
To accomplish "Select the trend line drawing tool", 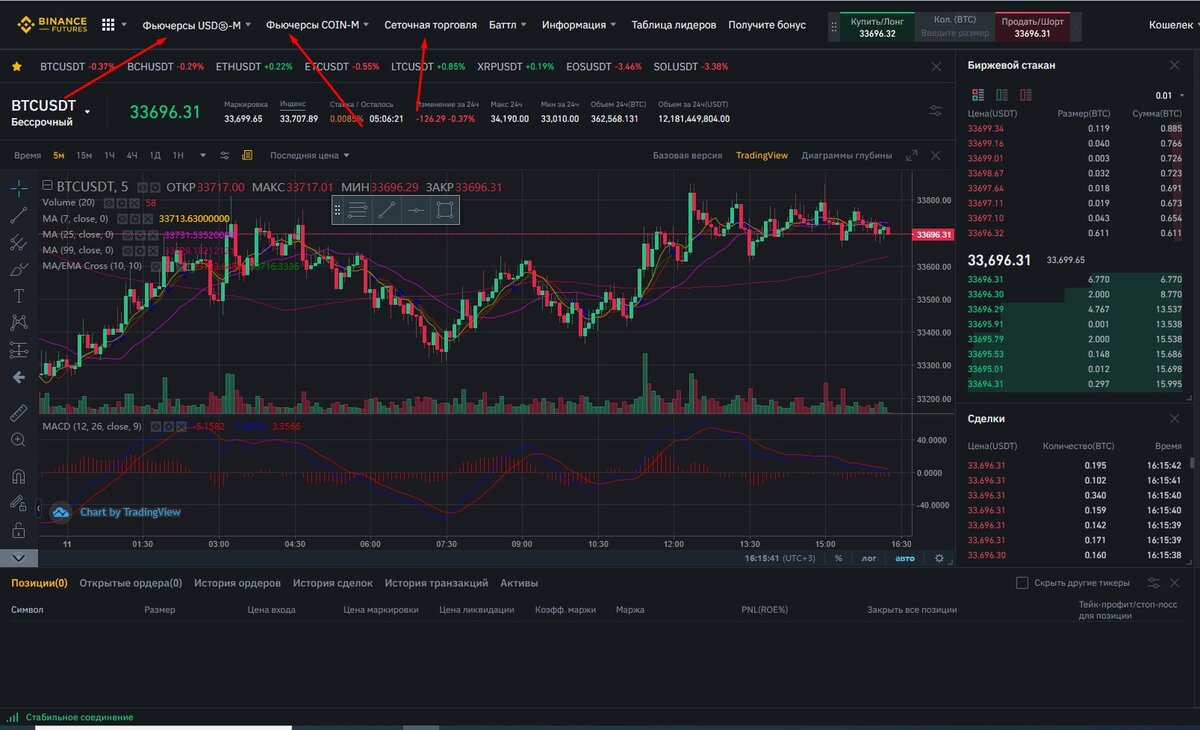I will [x=18, y=214].
